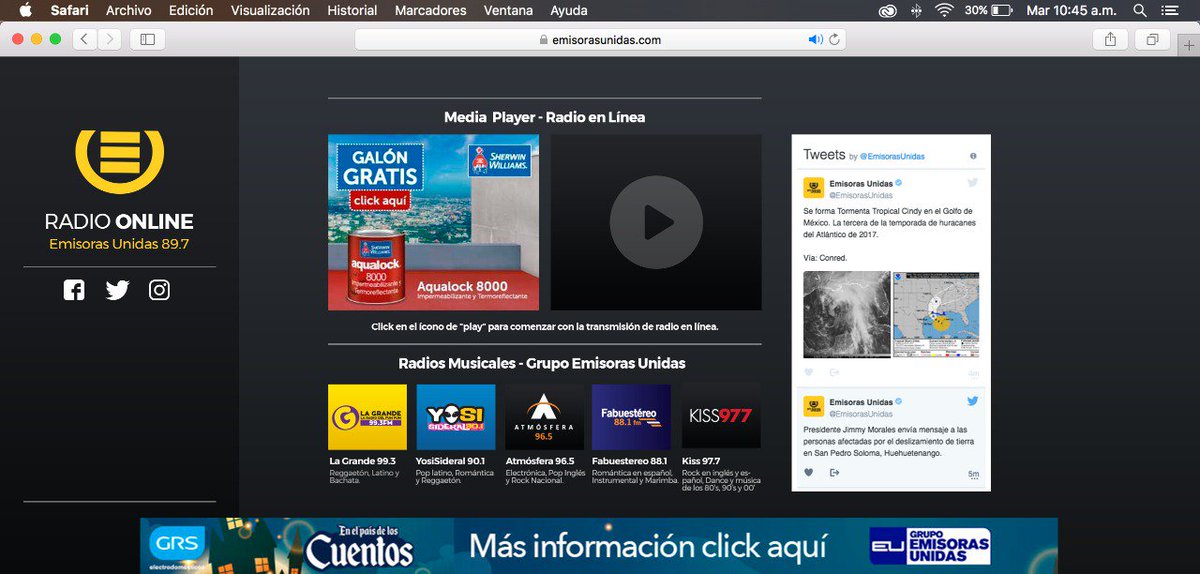Open the Historial menu

[352, 10]
